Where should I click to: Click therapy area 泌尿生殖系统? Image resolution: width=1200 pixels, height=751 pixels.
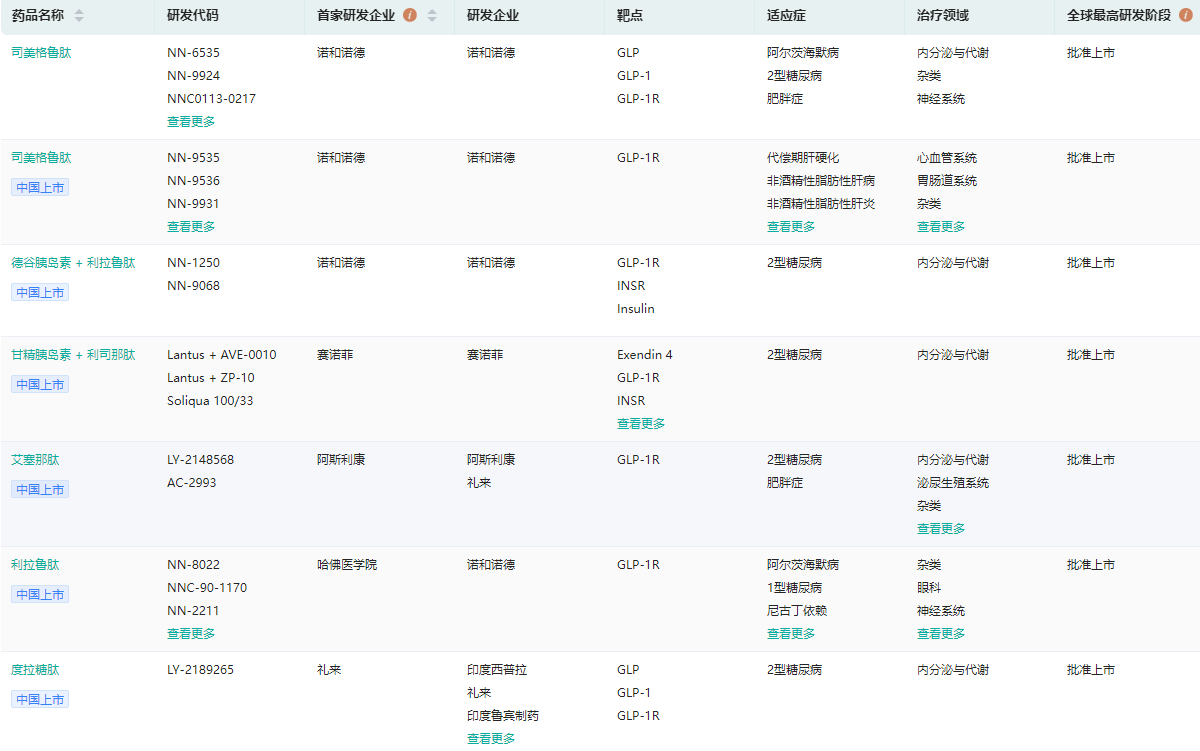(x=953, y=483)
